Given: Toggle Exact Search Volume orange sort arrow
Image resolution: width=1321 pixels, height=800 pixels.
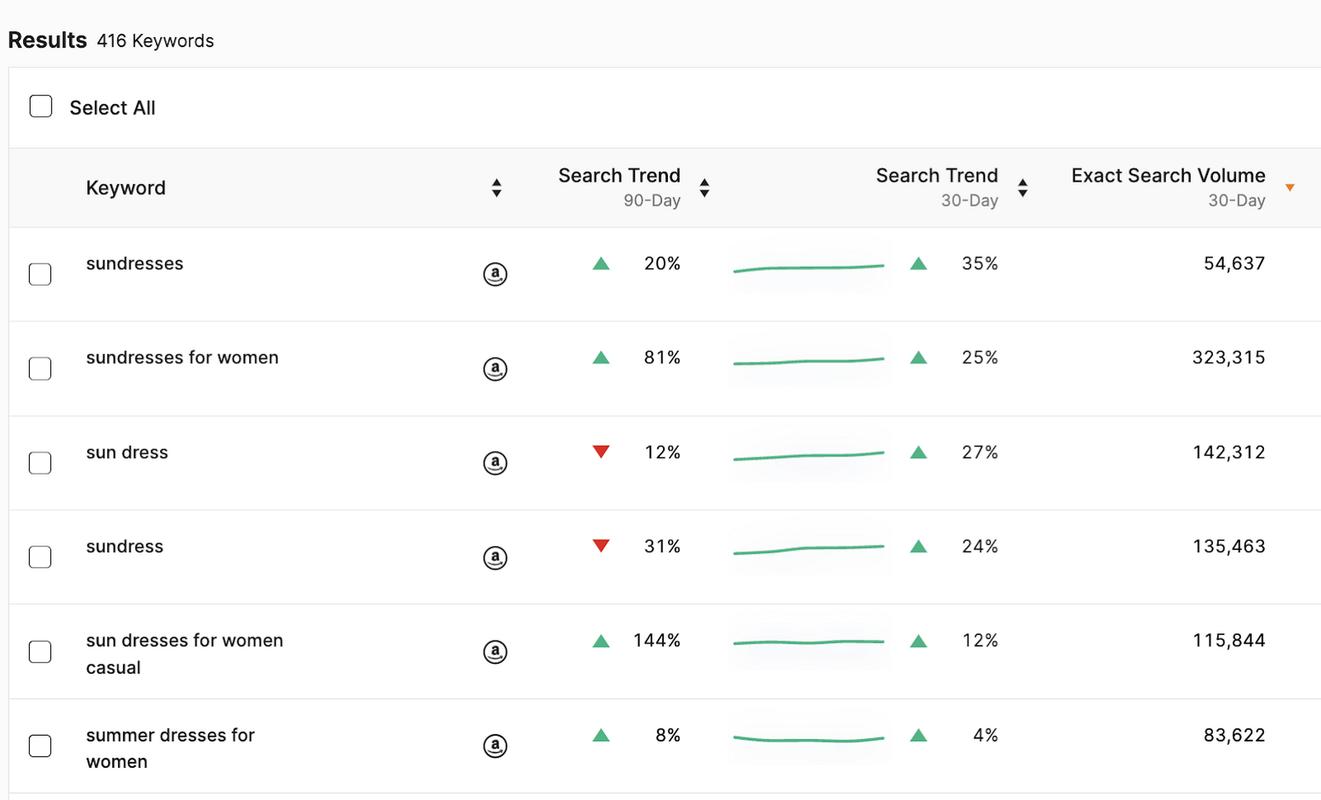Looking at the screenshot, I should coord(1290,188).
